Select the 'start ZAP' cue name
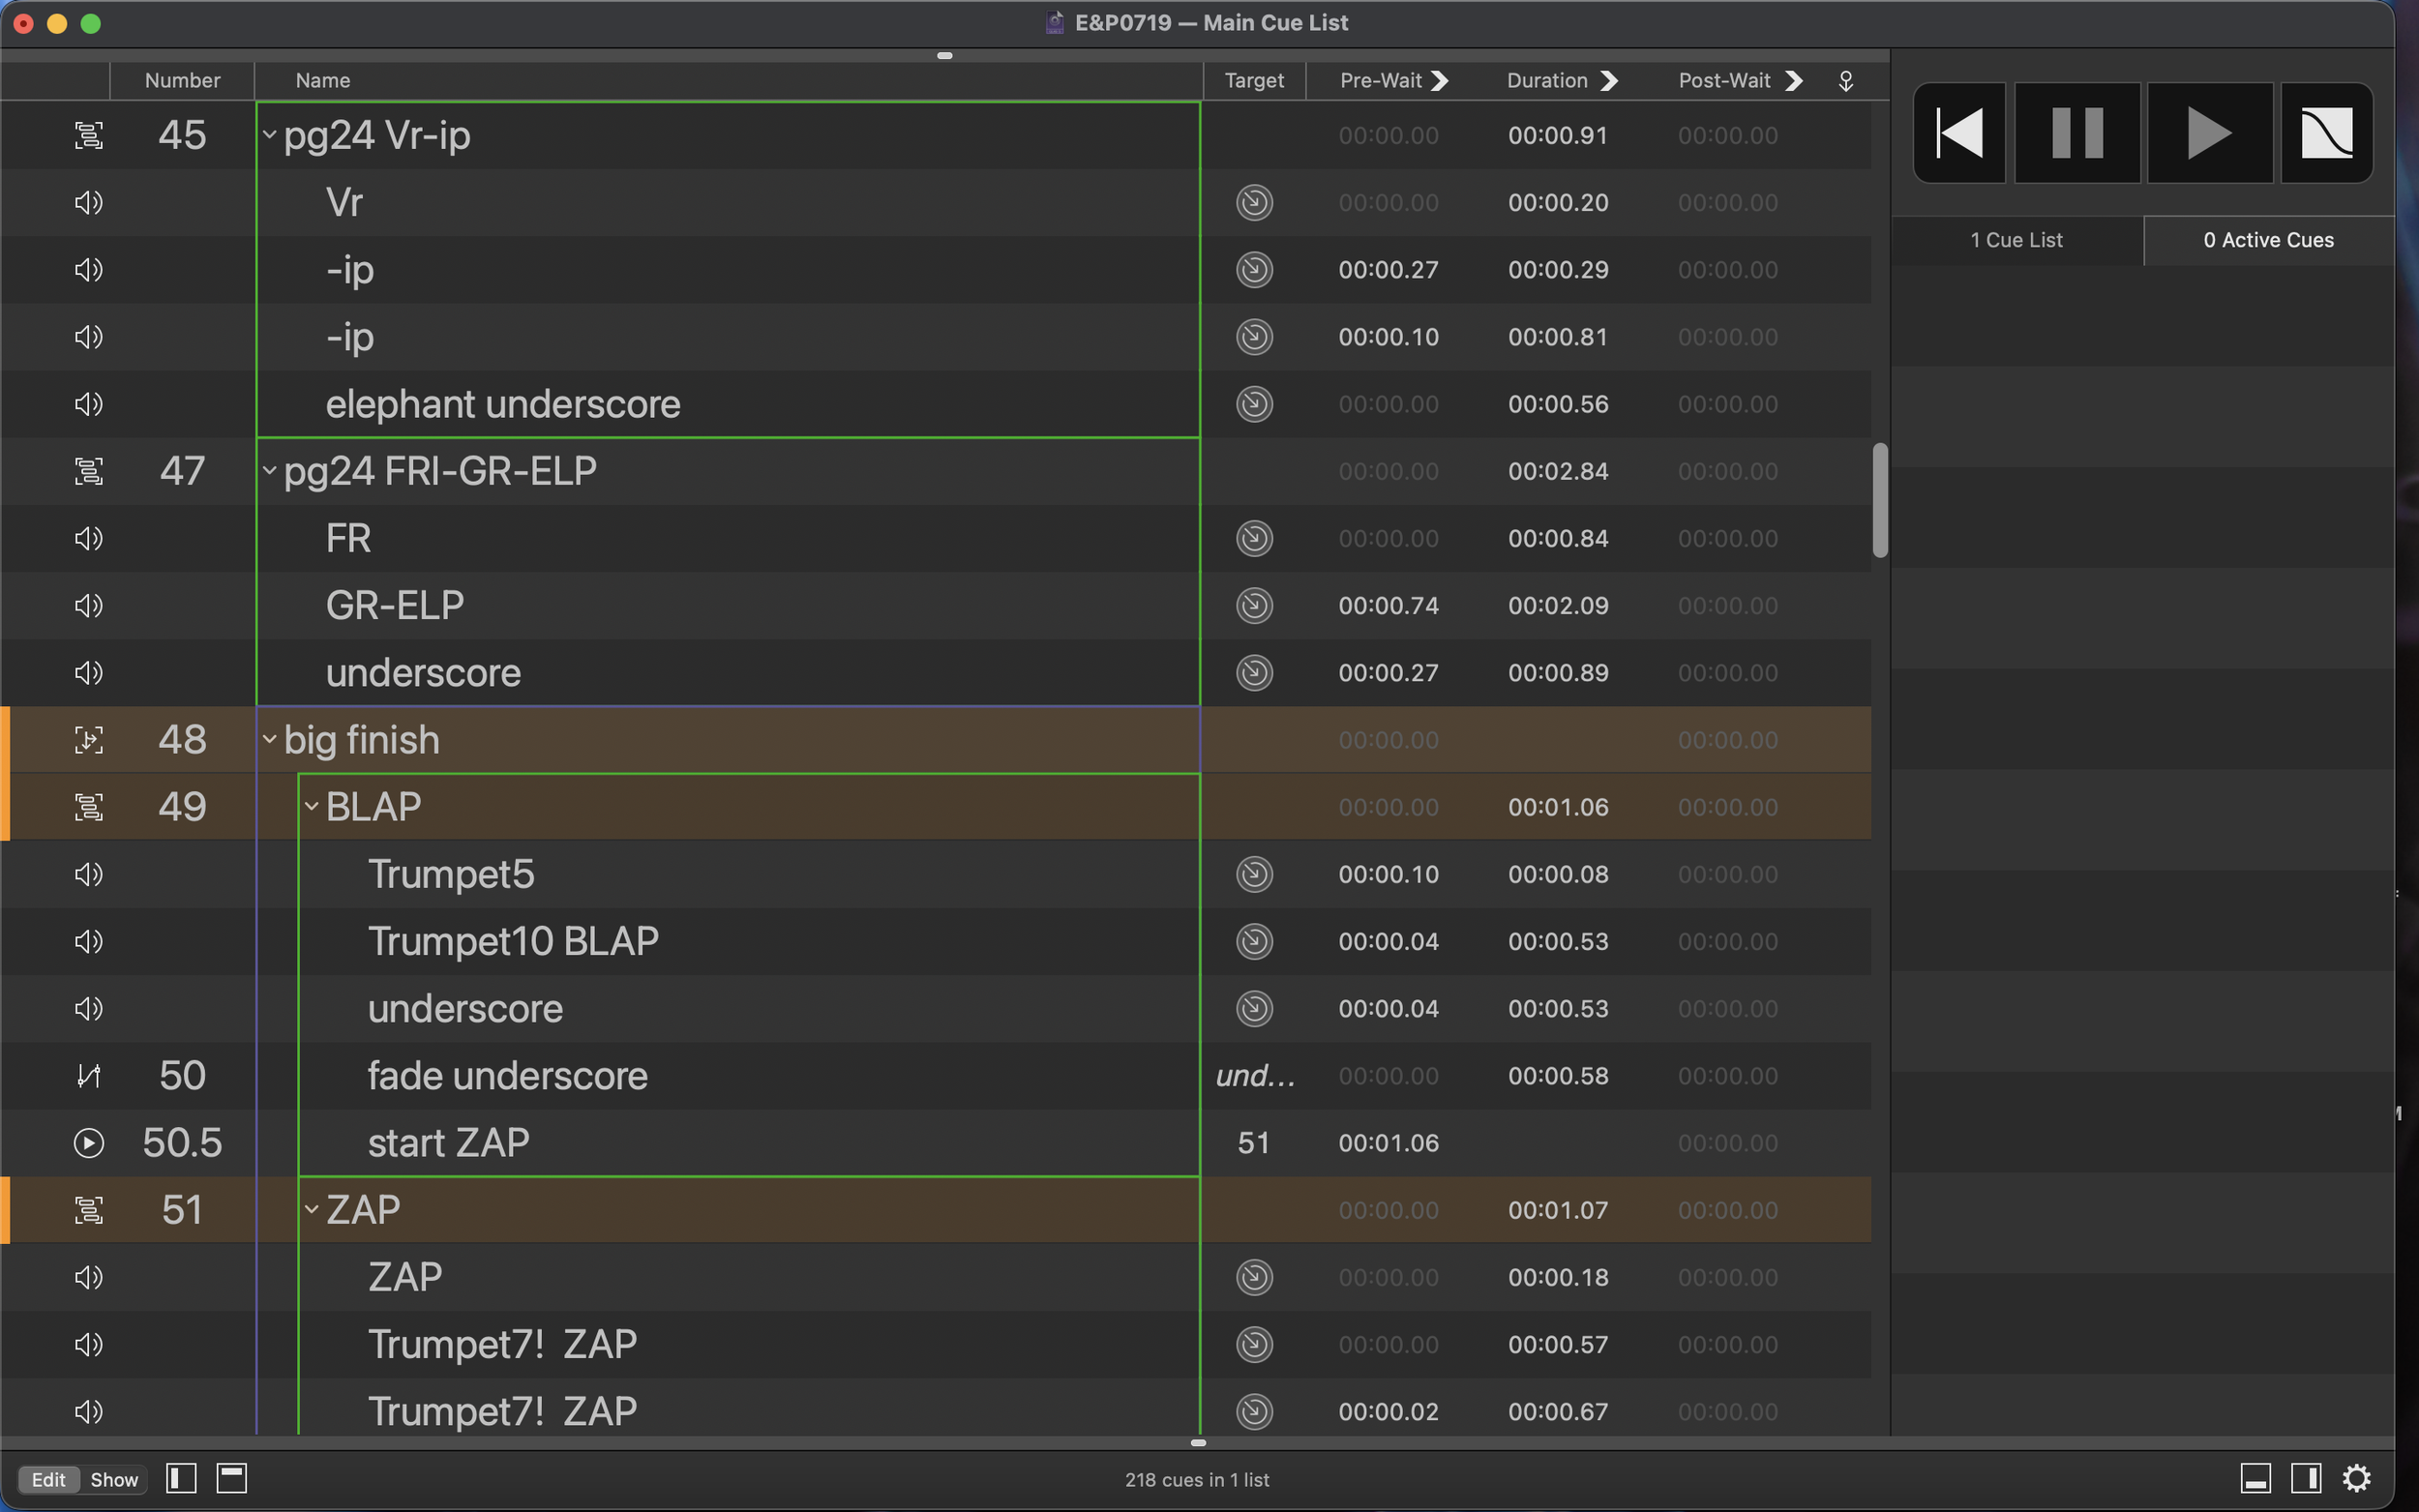The height and width of the screenshot is (1512, 2419). click(x=449, y=1142)
